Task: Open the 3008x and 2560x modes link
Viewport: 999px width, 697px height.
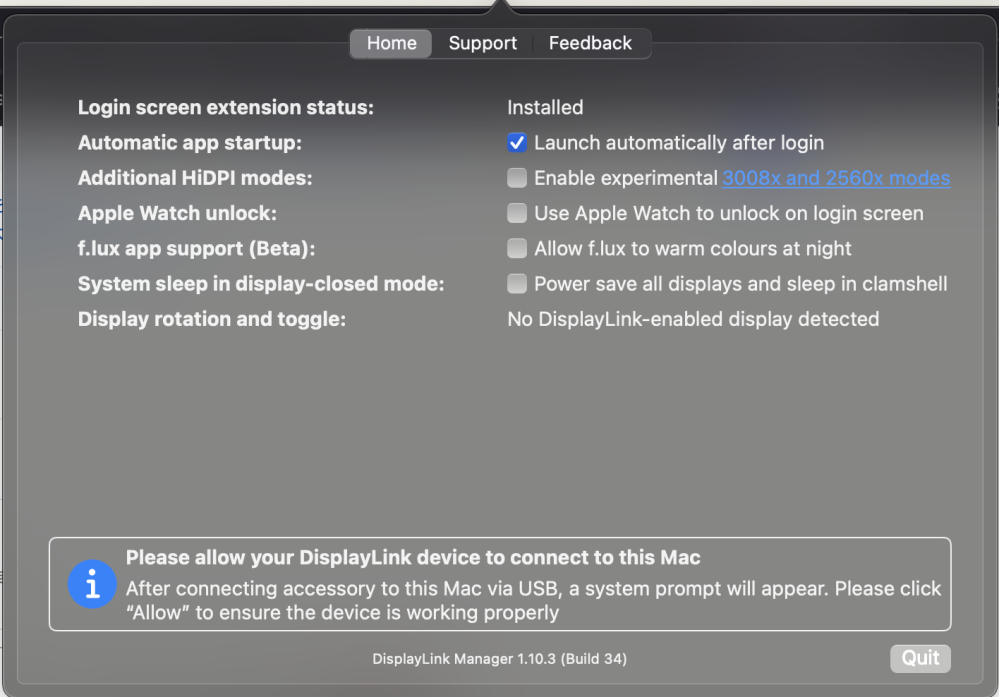Action: click(x=836, y=178)
